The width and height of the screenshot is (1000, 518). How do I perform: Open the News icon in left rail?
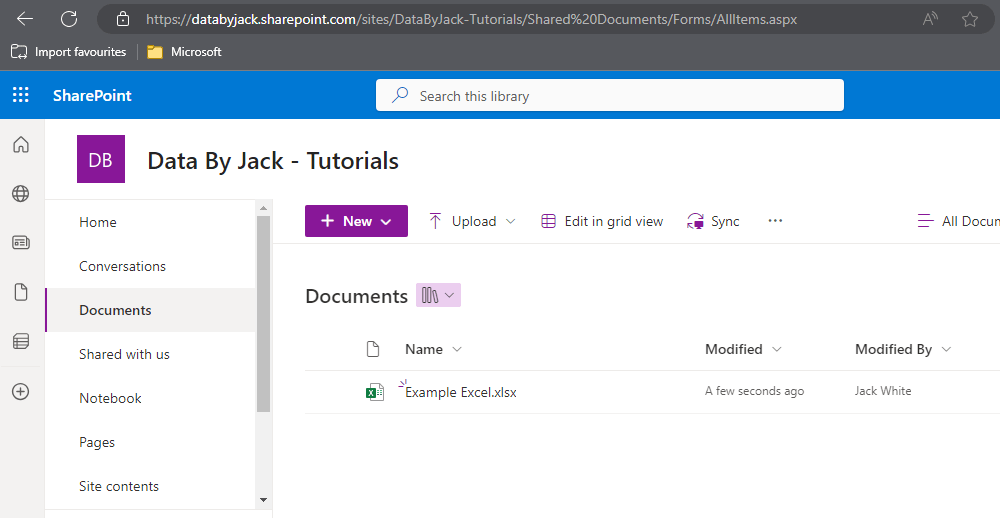tap(20, 243)
